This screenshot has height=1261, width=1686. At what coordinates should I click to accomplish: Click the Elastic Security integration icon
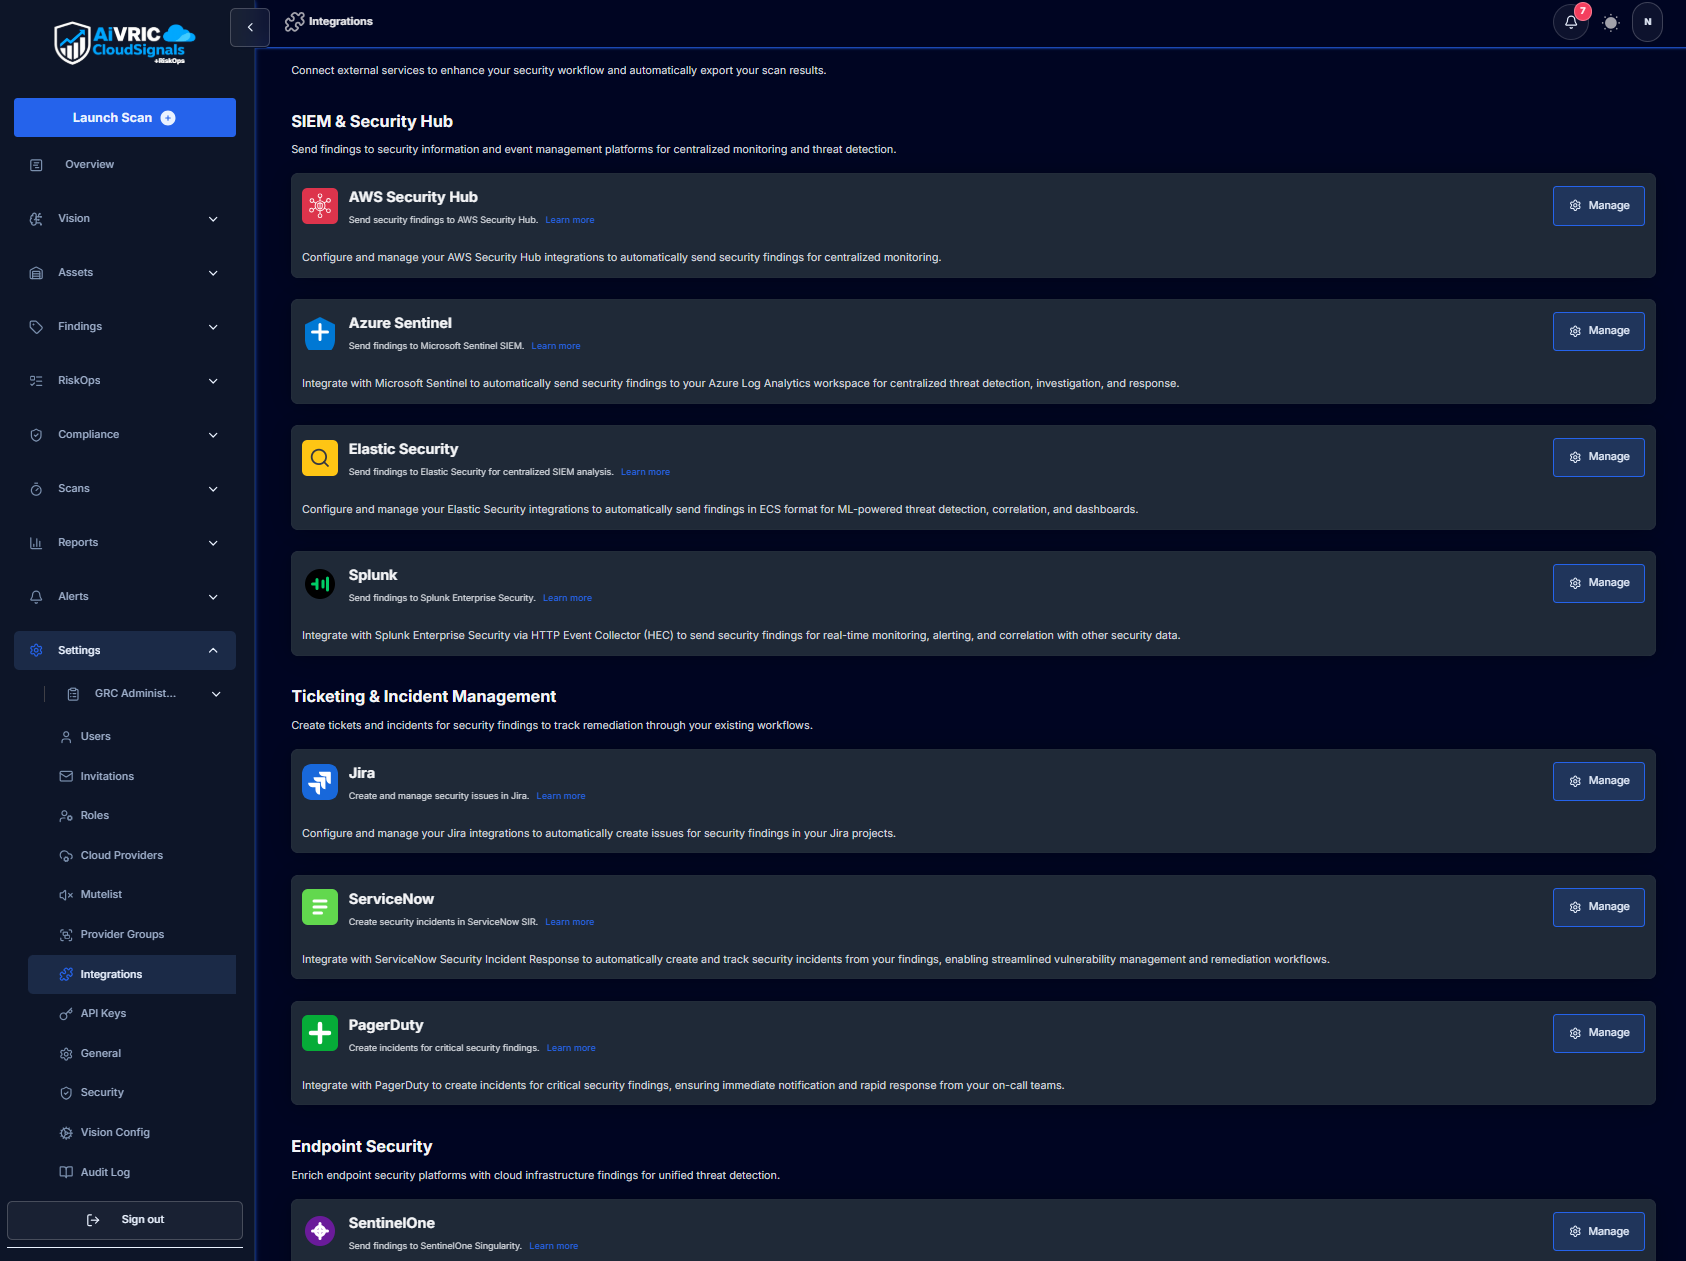pyautogui.click(x=320, y=458)
